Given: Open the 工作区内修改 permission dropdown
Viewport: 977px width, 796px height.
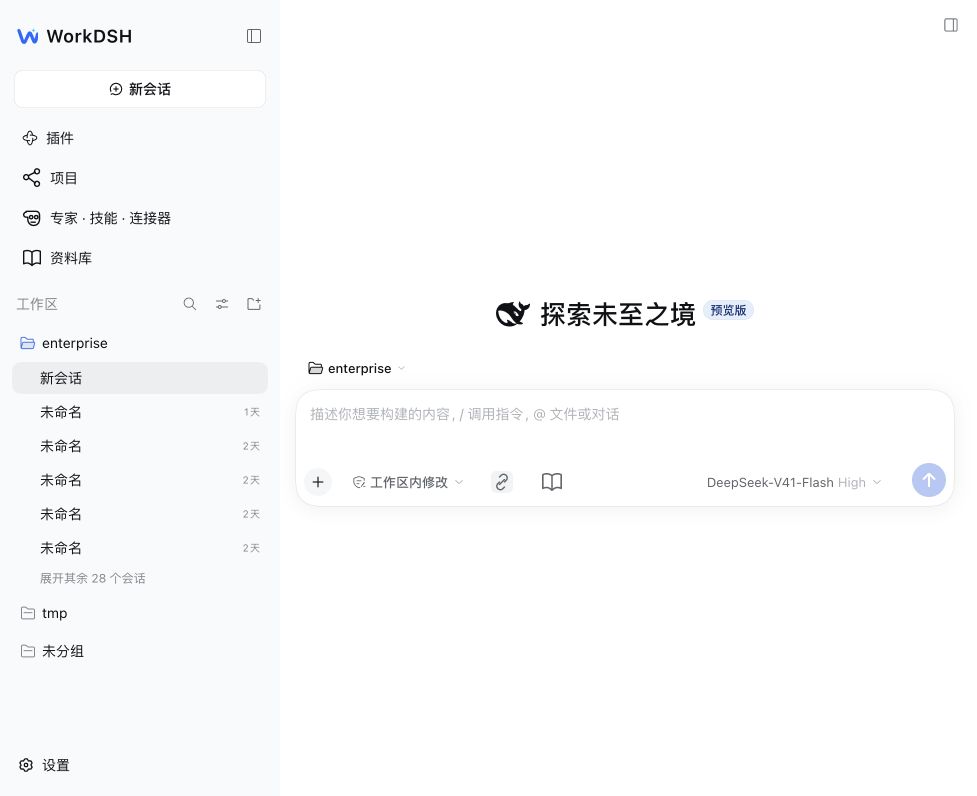Looking at the screenshot, I should click(408, 482).
